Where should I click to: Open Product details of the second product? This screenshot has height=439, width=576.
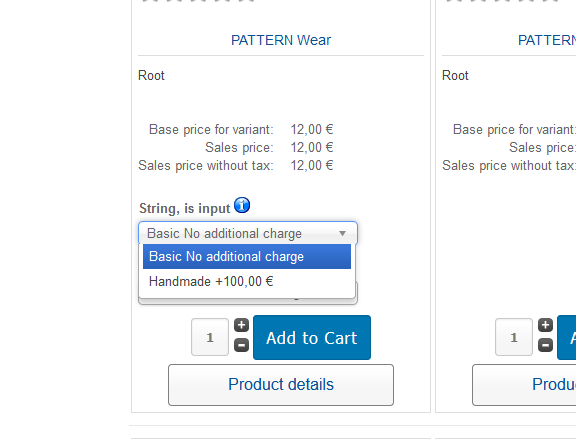(524, 385)
